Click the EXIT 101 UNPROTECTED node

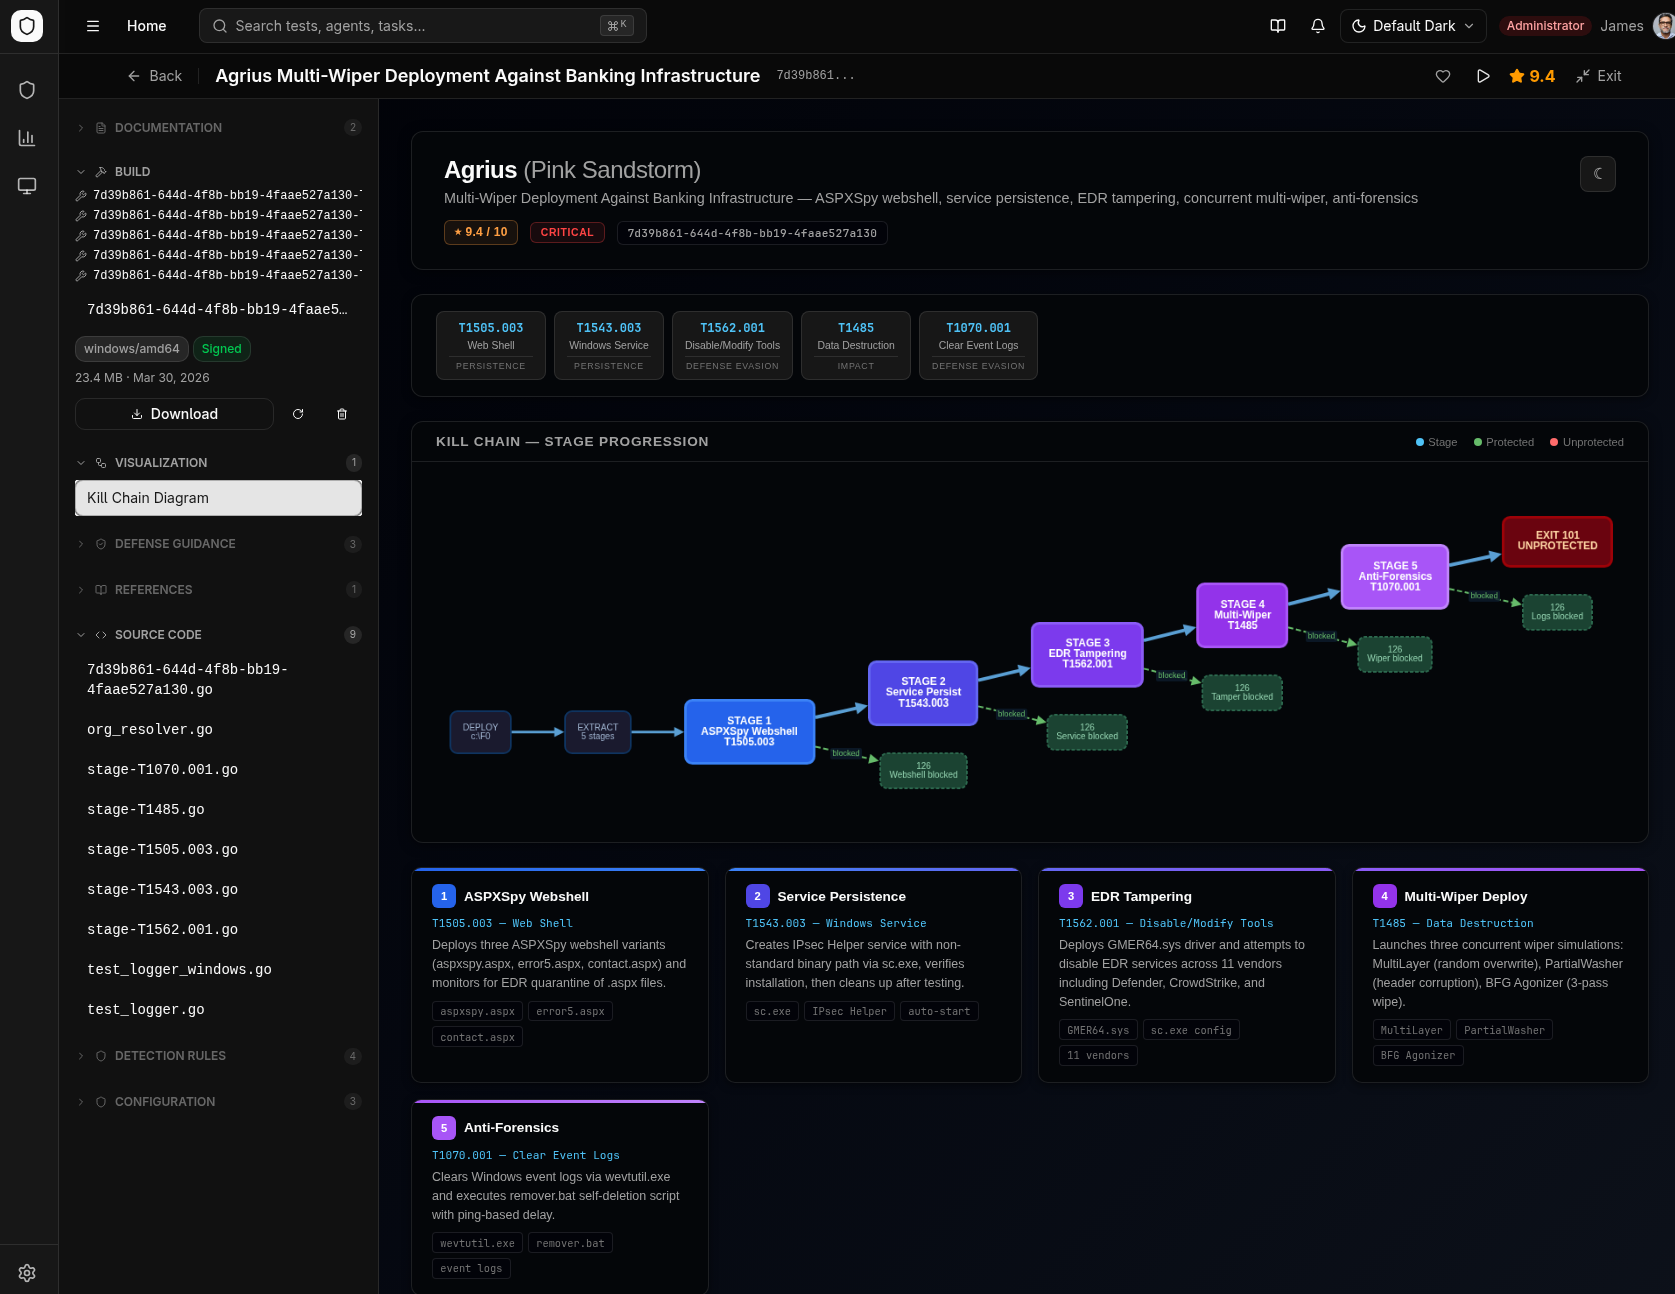click(x=1557, y=541)
